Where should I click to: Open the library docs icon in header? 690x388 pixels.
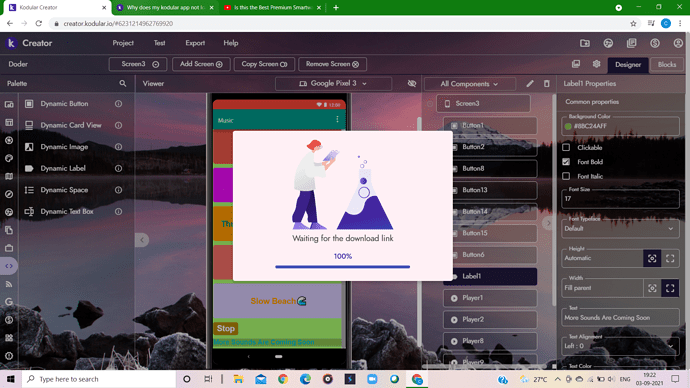631,43
